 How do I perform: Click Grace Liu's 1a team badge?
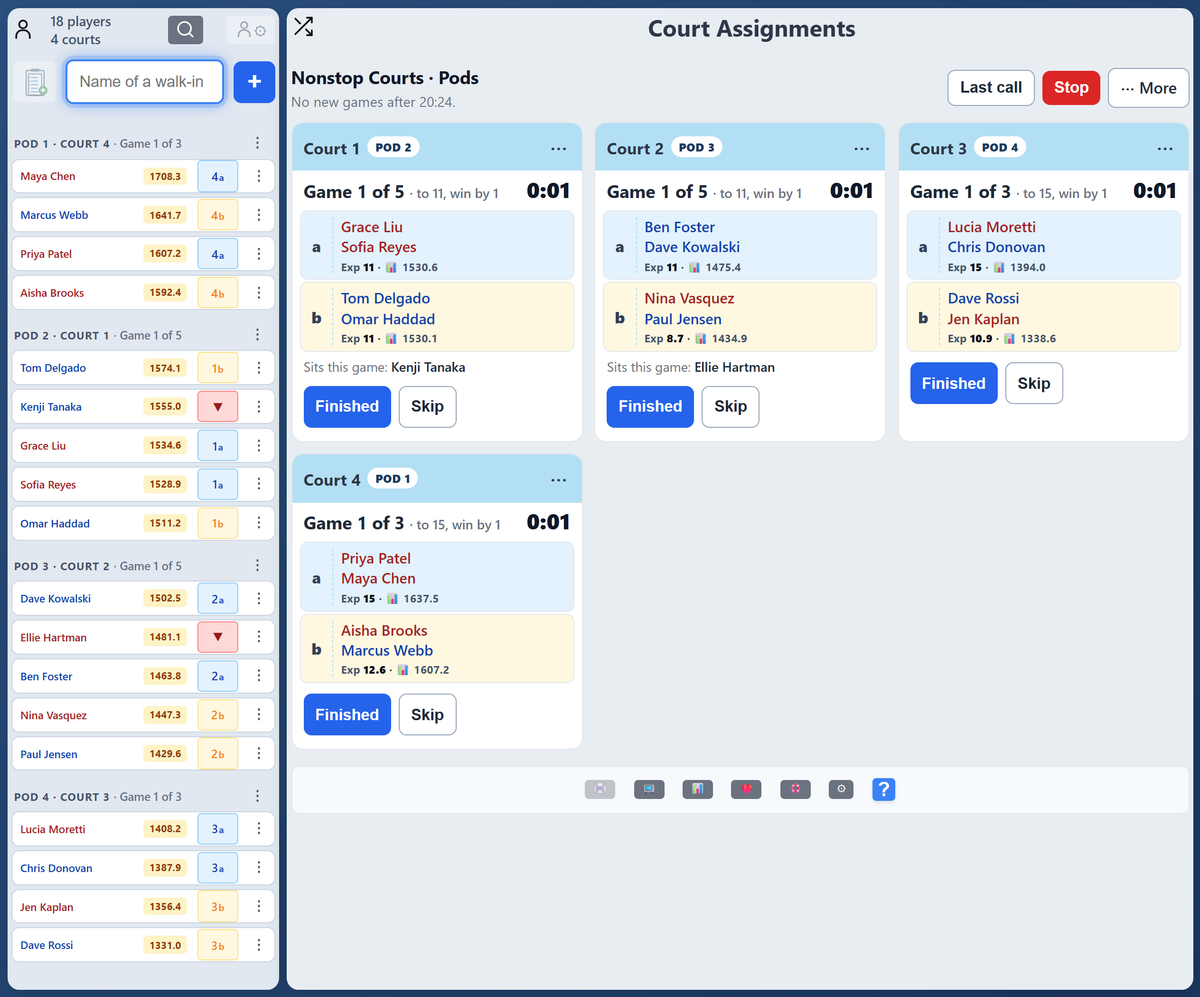(218, 446)
